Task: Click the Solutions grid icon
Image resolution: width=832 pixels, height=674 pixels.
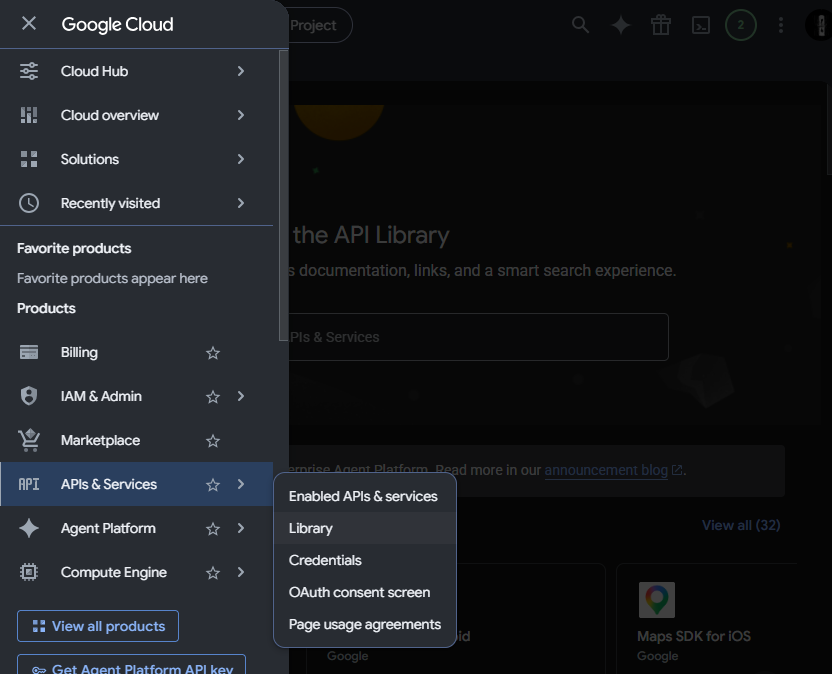Action: coord(29,159)
